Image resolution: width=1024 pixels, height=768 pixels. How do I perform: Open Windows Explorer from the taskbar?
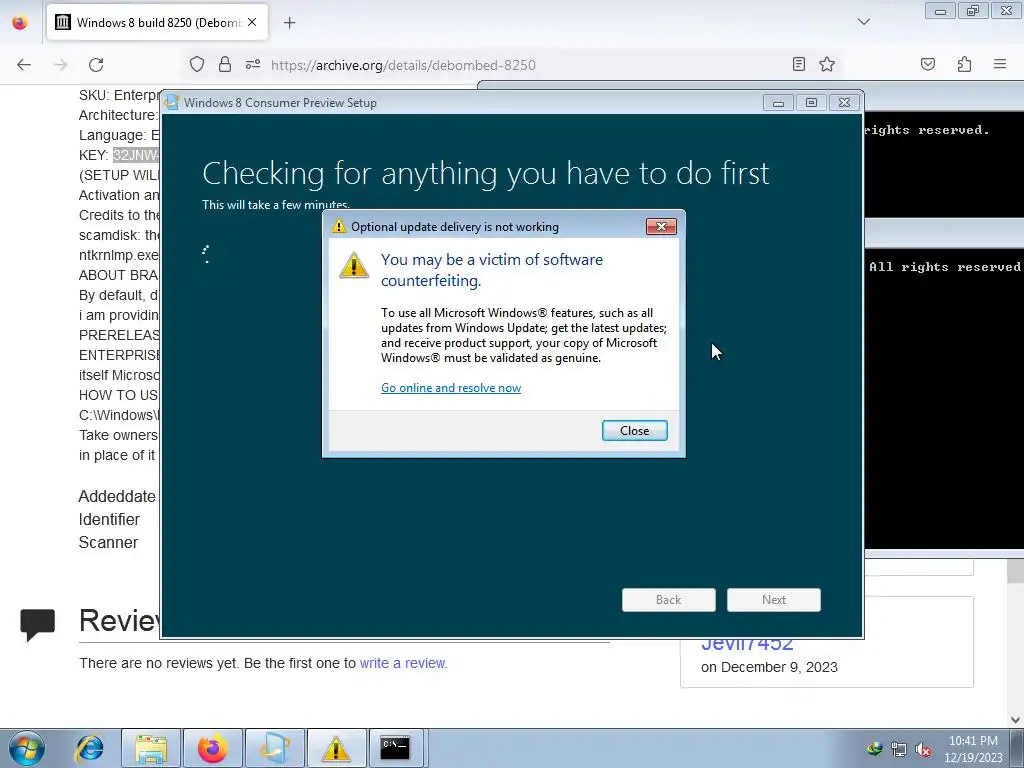click(151, 749)
